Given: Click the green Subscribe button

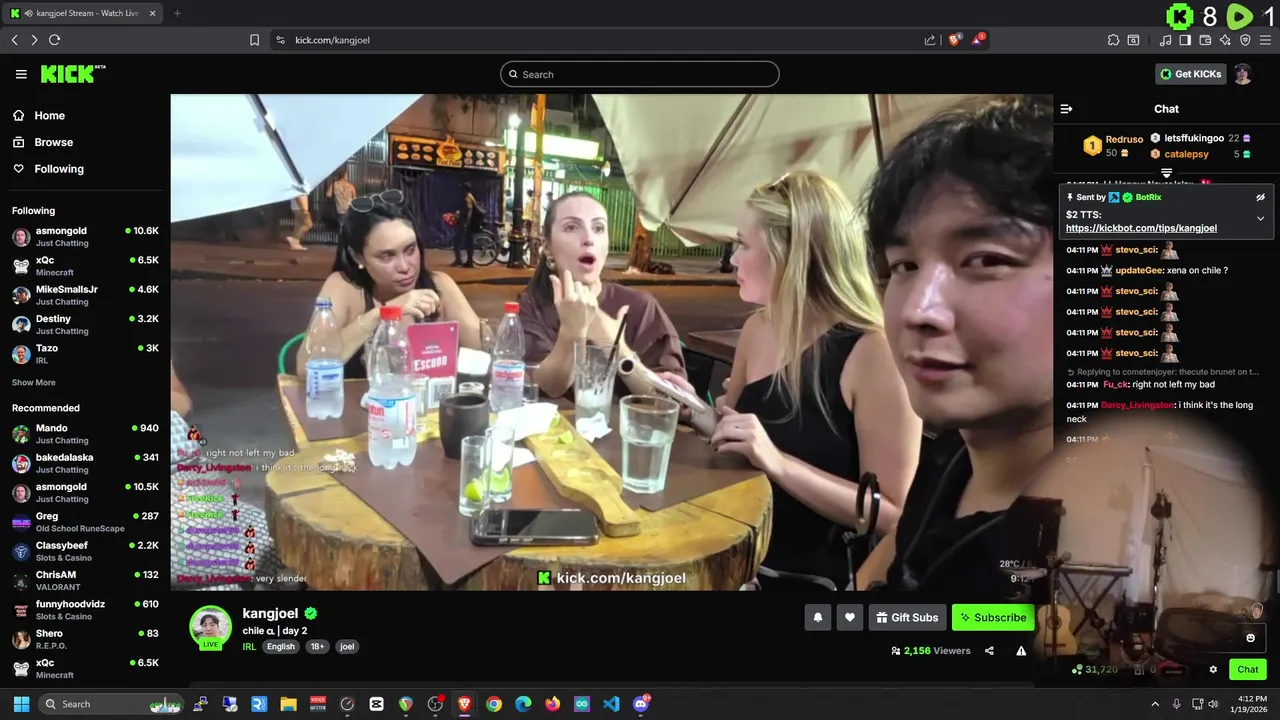Looking at the screenshot, I should pos(993,618).
